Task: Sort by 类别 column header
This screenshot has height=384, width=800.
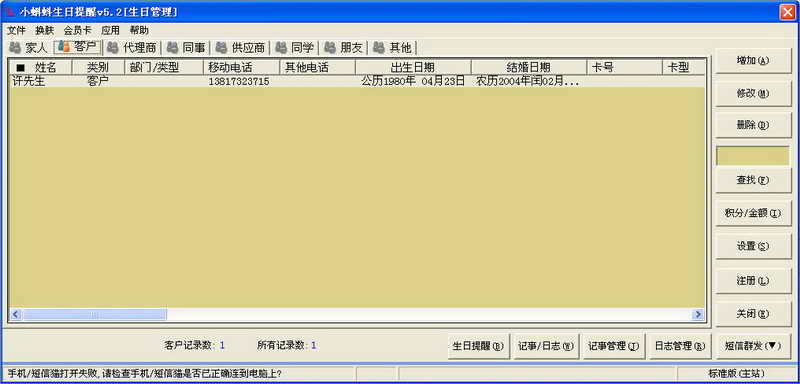Action: (x=98, y=67)
